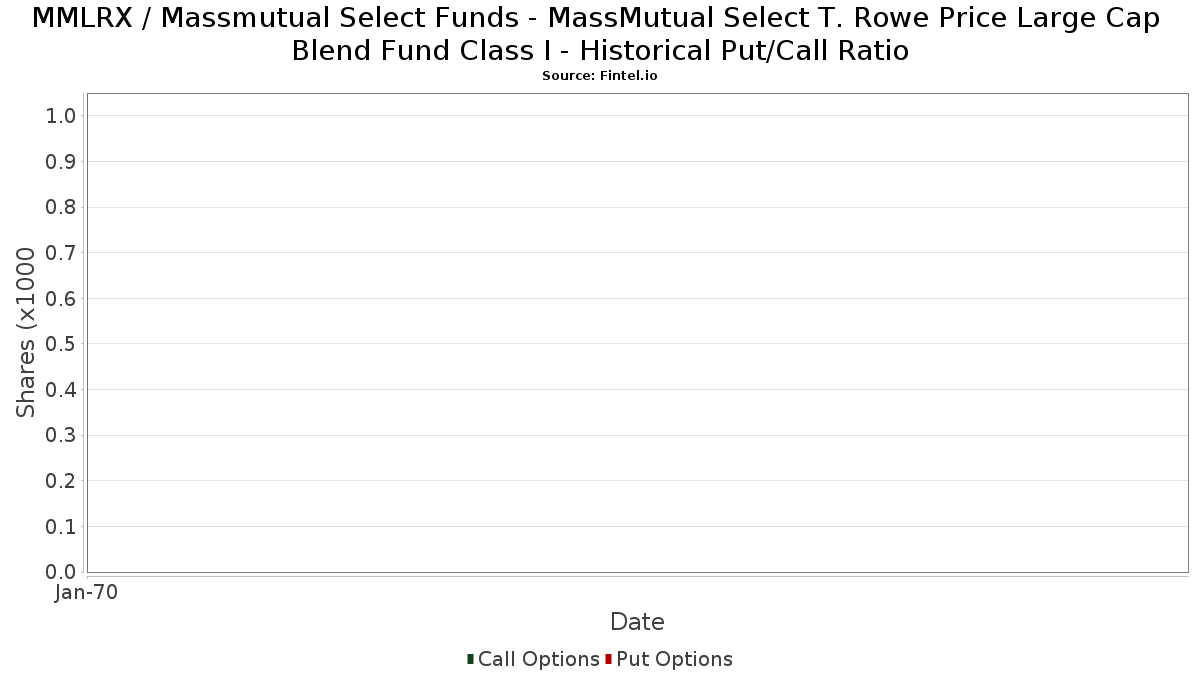Click the 0.9 y-axis tick label
The height and width of the screenshot is (675, 1200).
tap(61, 162)
